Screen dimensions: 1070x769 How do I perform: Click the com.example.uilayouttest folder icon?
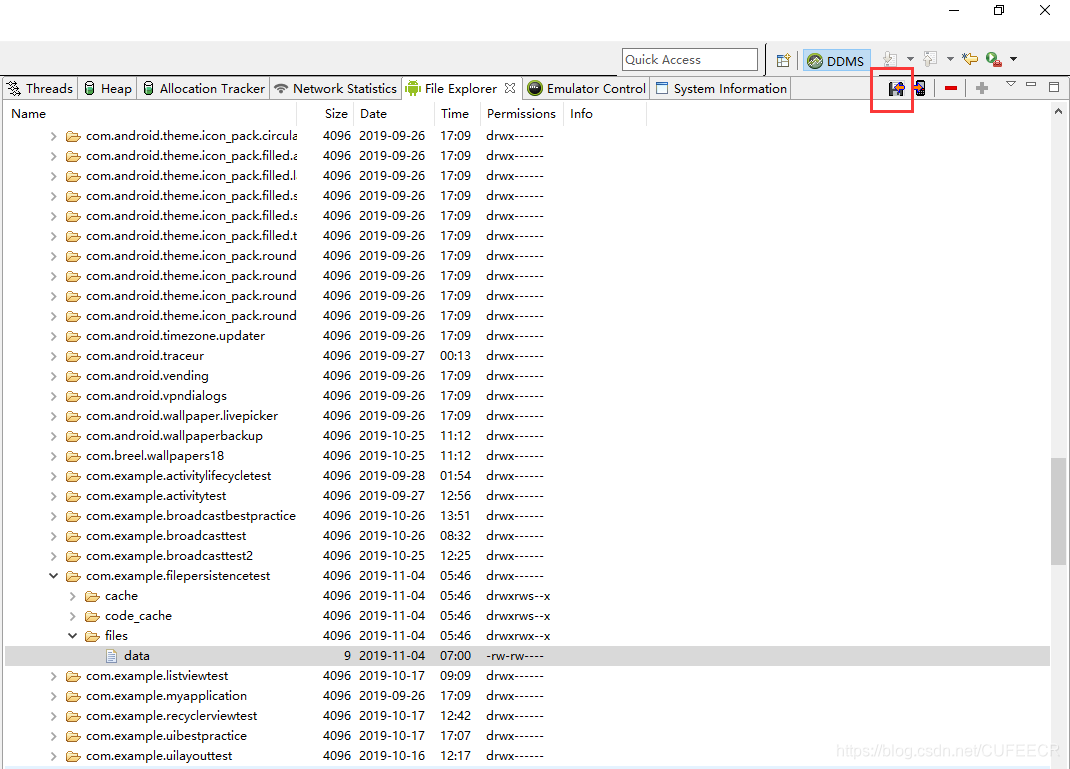[73, 756]
